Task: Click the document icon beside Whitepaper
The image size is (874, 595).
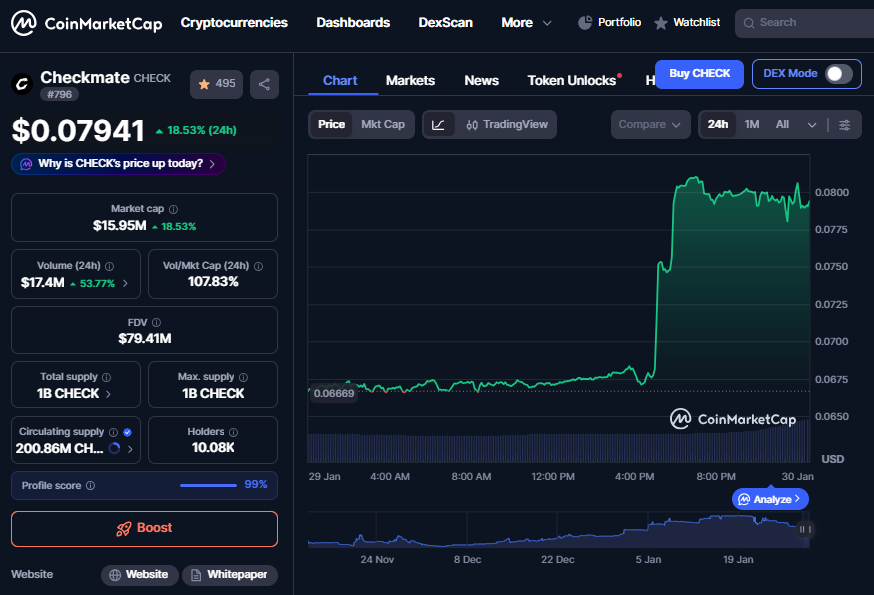Action: (x=196, y=575)
